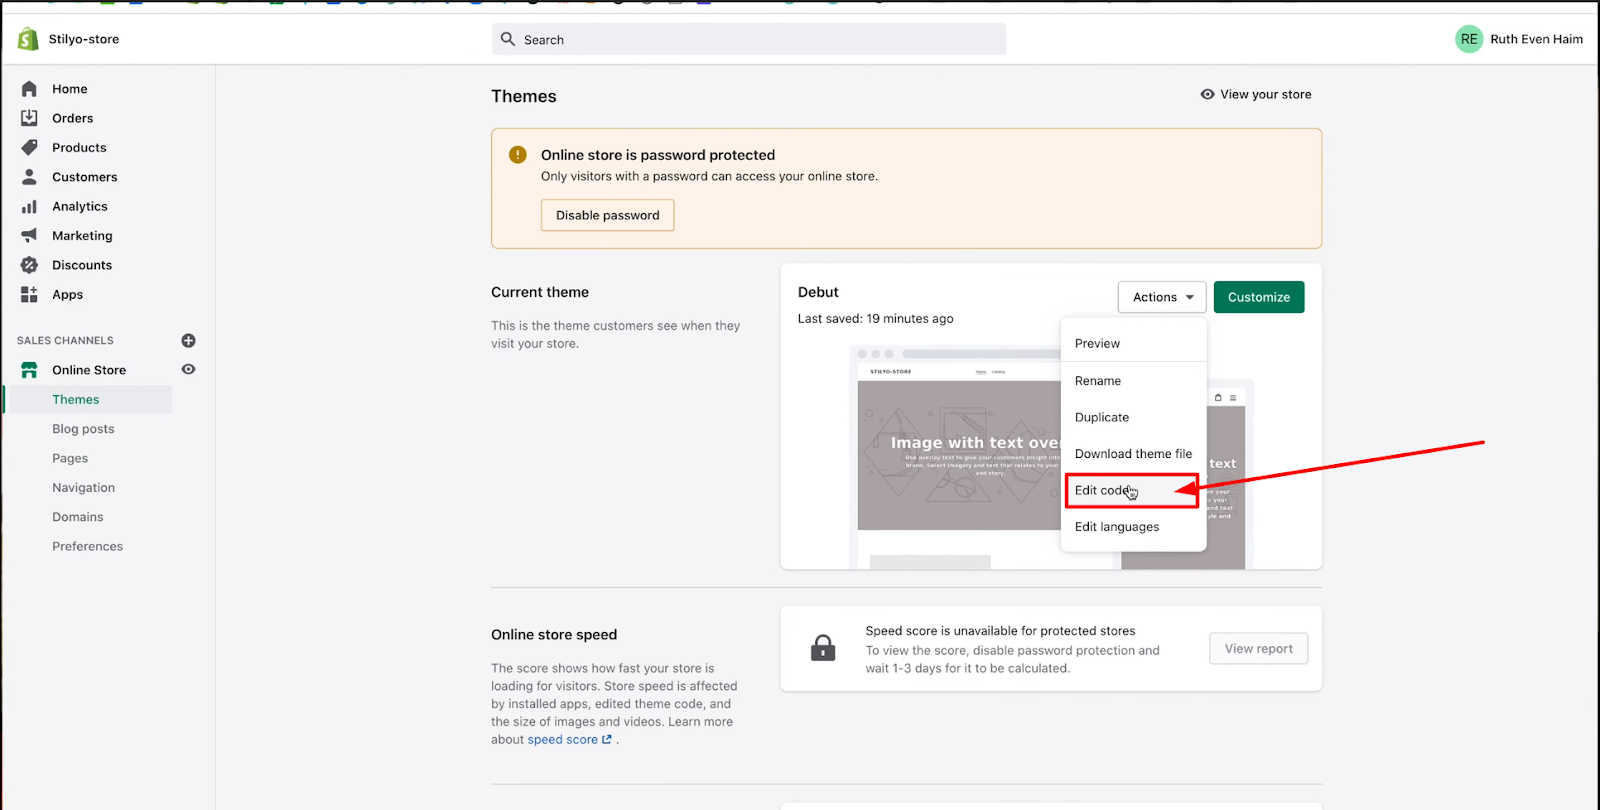View online store via eye icon in sidebar
Viewport: 1600px width, 810px height.
click(188, 369)
